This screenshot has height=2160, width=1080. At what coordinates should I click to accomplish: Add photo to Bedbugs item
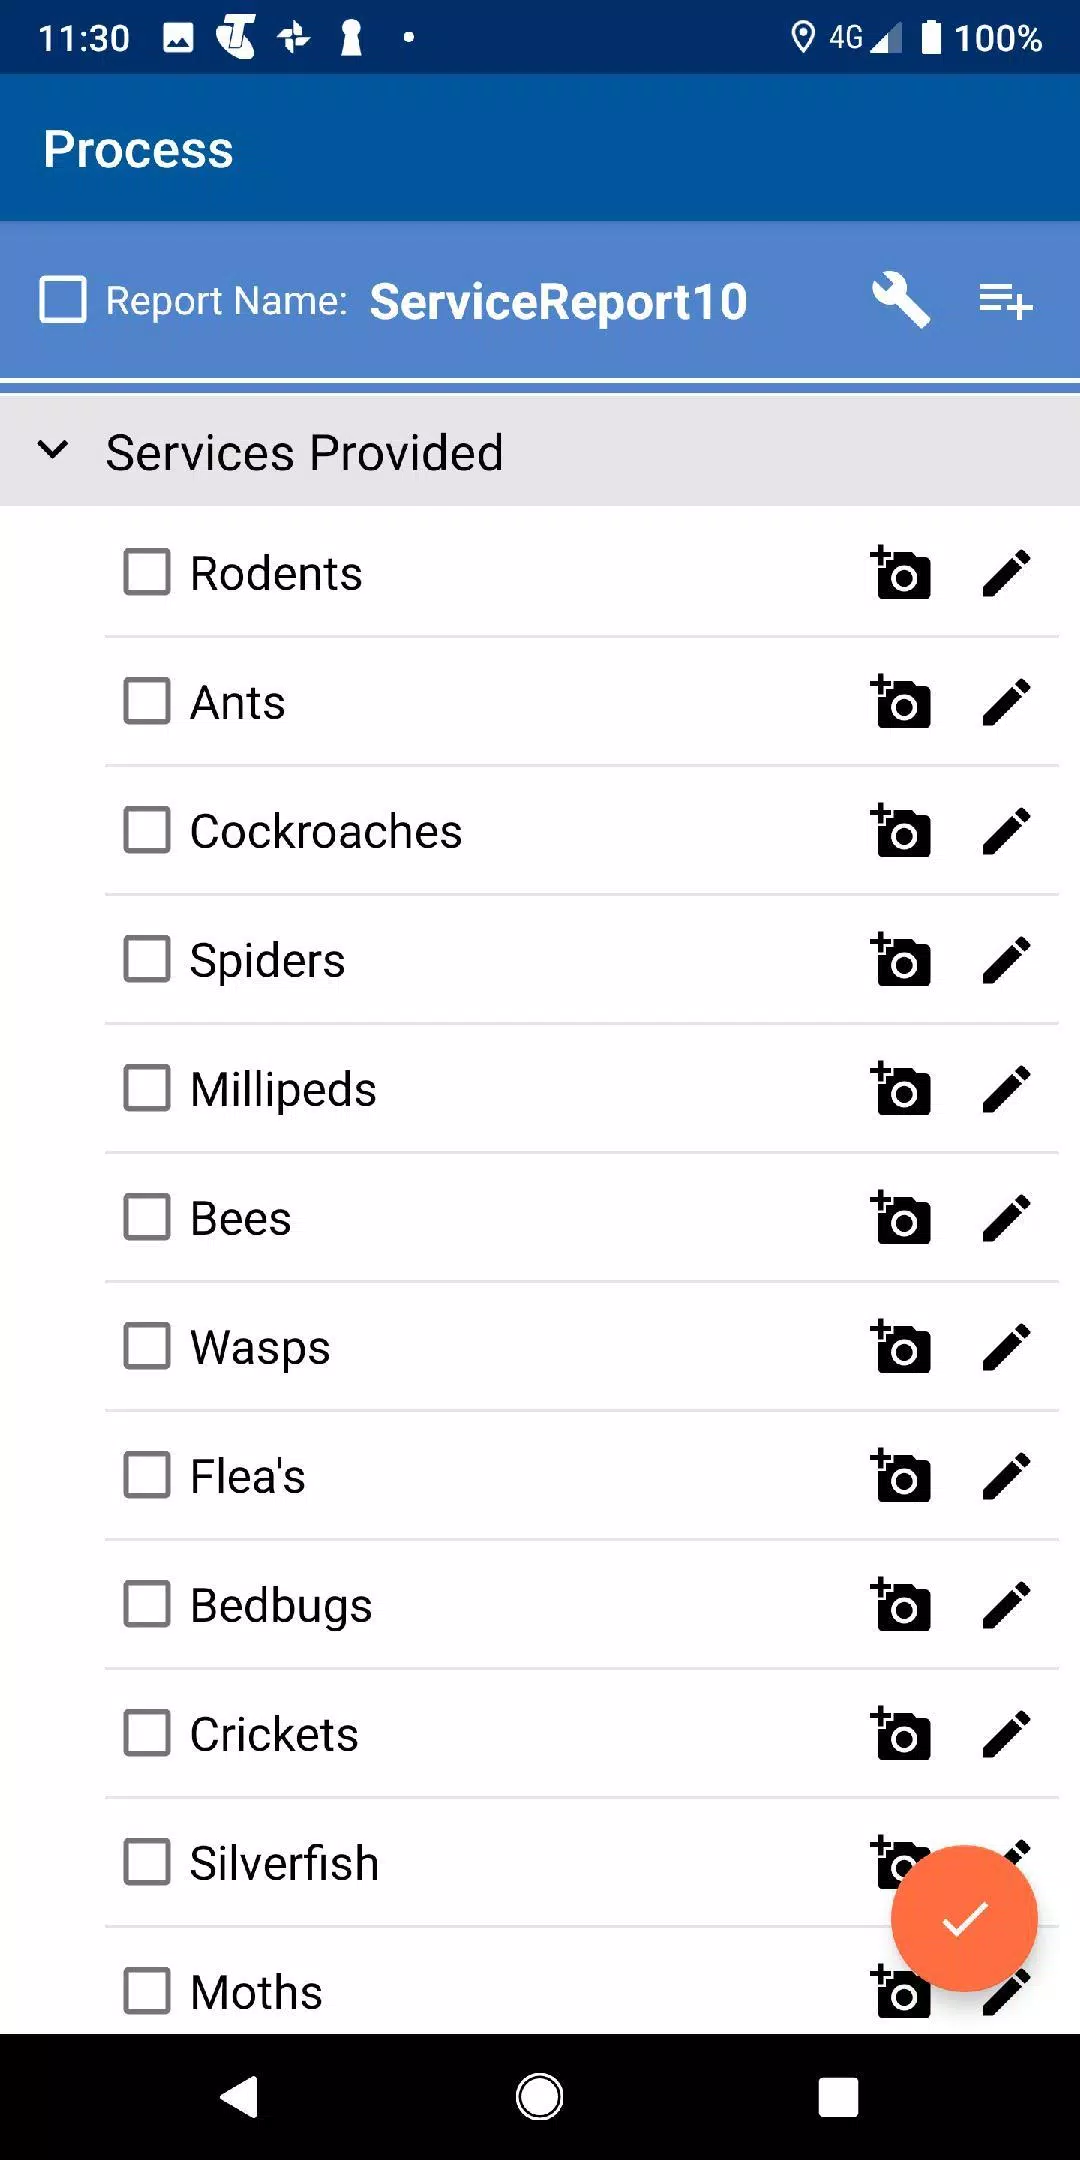coord(901,1605)
